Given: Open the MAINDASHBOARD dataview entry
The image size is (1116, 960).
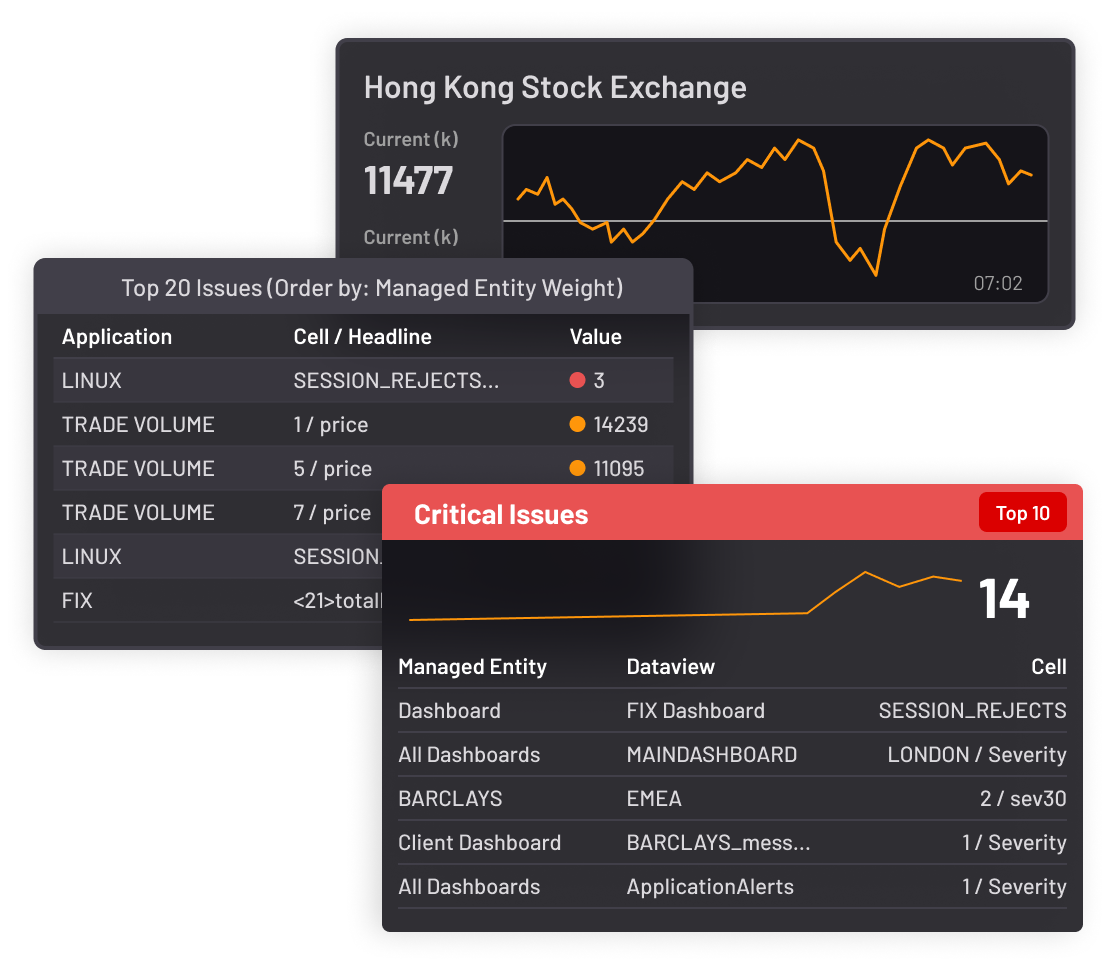Looking at the screenshot, I should point(711,755).
